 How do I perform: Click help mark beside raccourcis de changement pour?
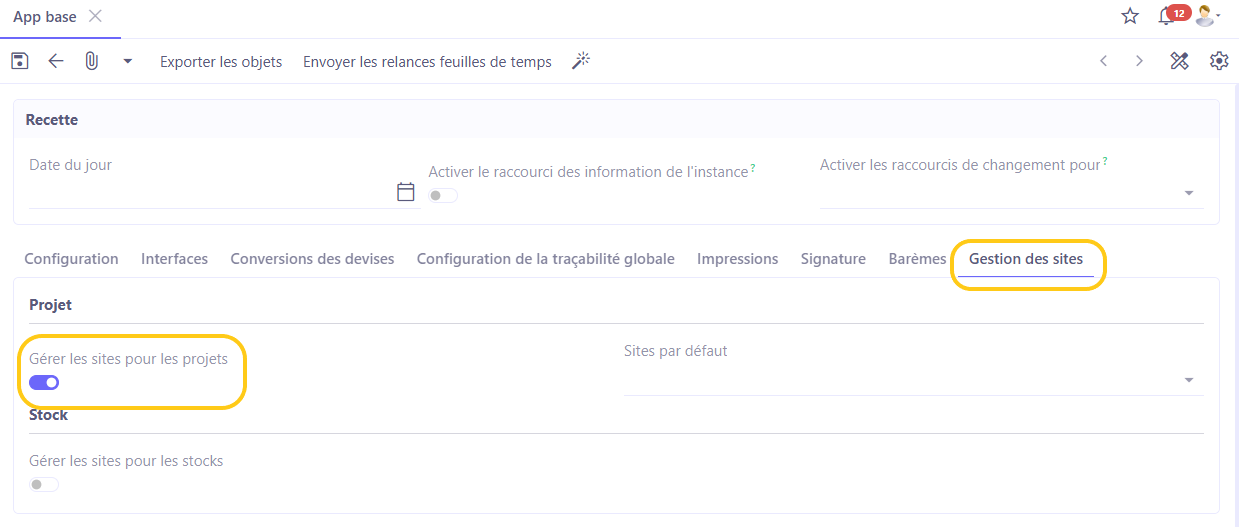1105,161
